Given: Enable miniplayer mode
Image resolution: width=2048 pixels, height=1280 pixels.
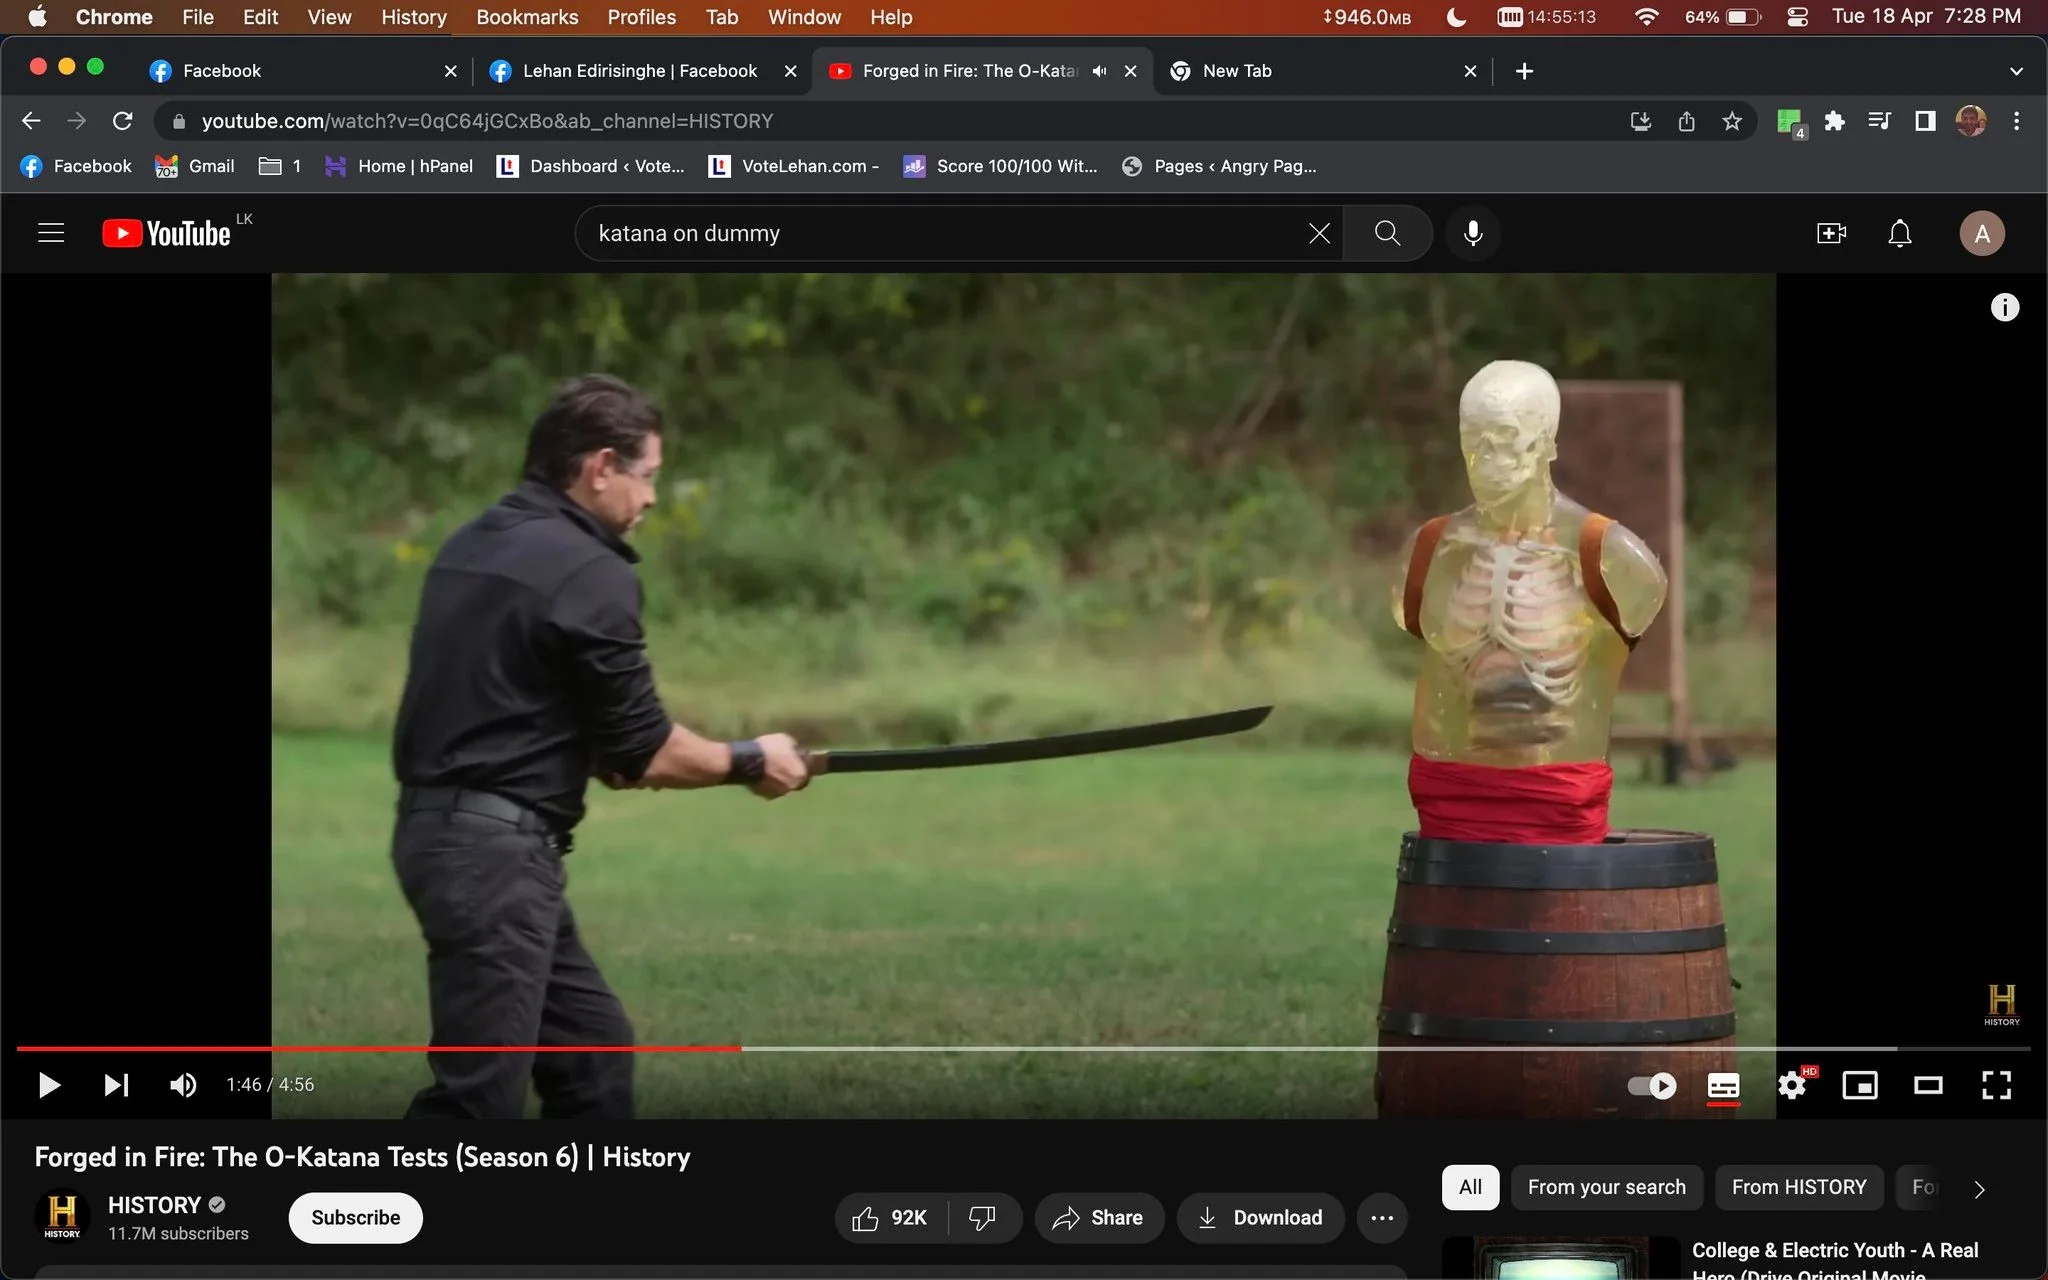Looking at the screenshot, I should coord(1860,1085).
